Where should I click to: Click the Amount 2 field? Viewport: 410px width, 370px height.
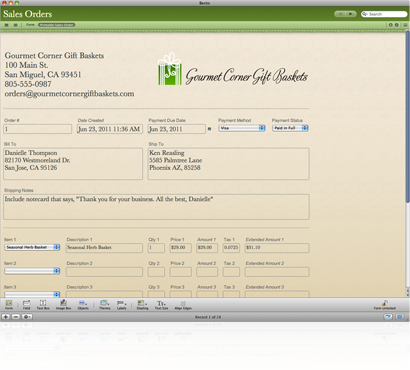coord(207,272)
